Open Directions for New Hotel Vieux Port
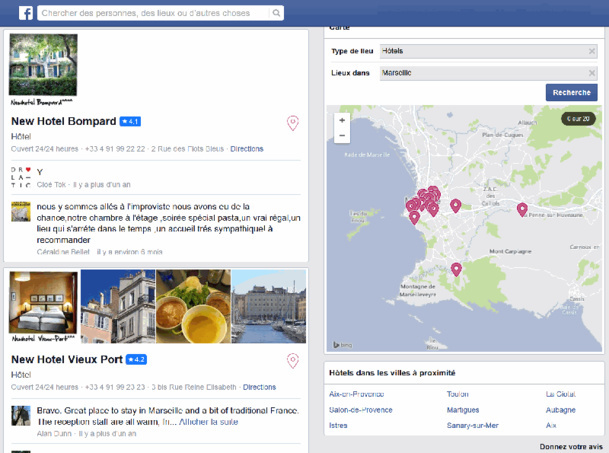This screenshot has height=453, width=609. (x=259, y=387)
